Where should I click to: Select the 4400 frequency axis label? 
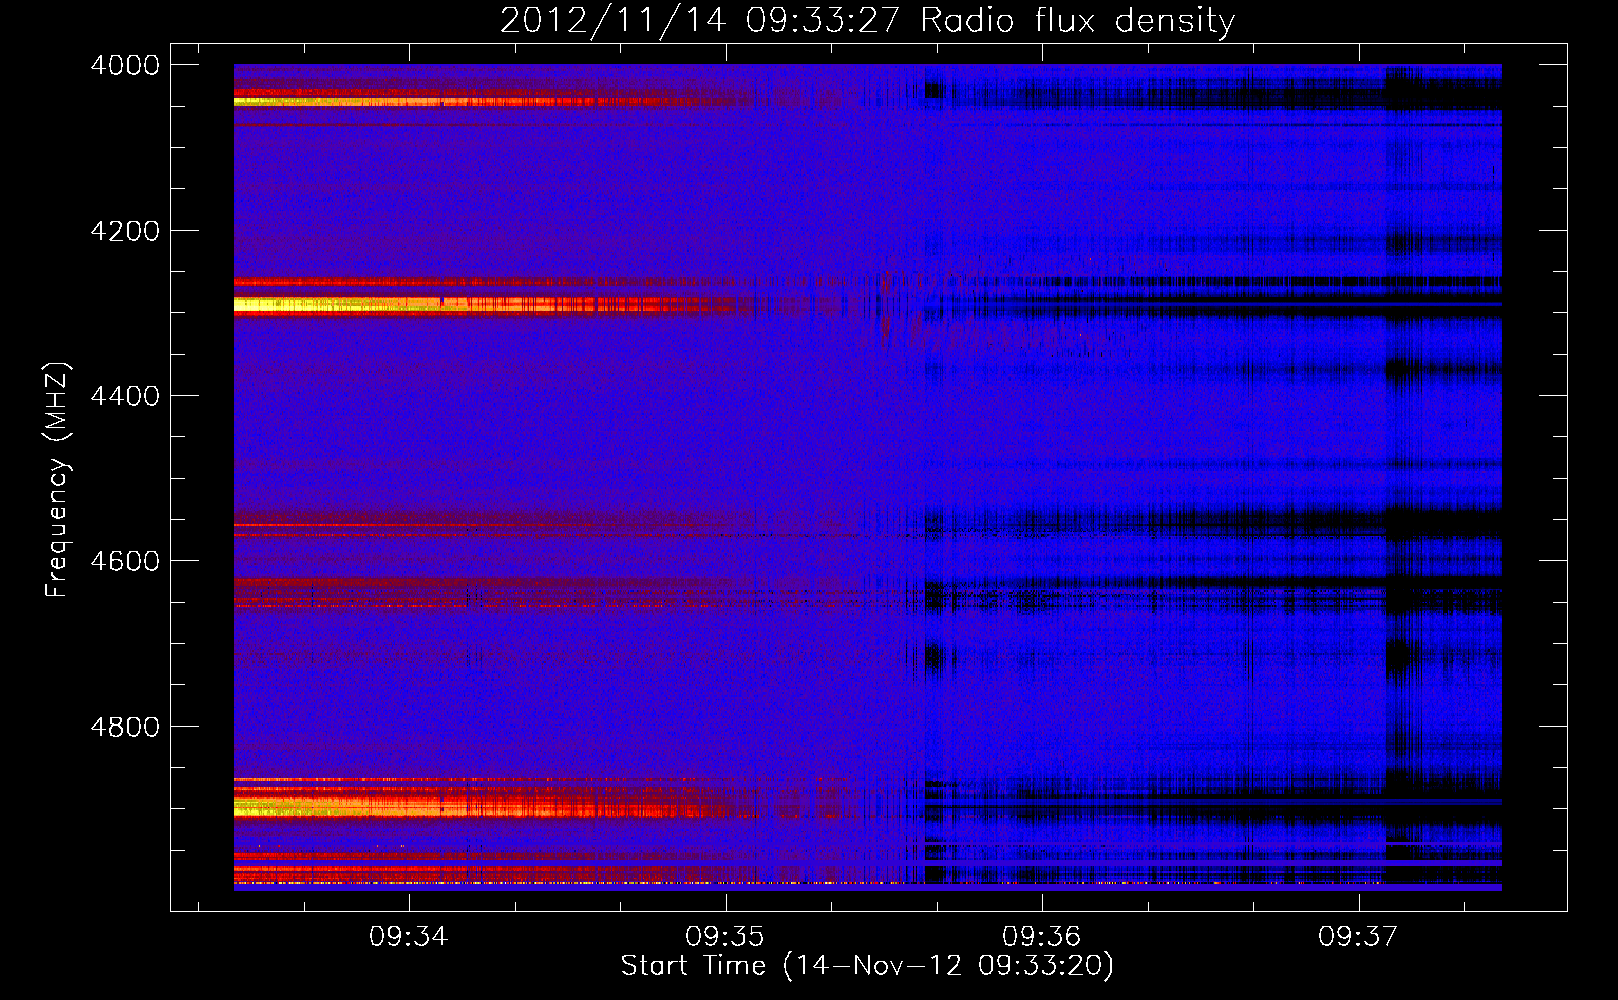click(x=125, y=396)
